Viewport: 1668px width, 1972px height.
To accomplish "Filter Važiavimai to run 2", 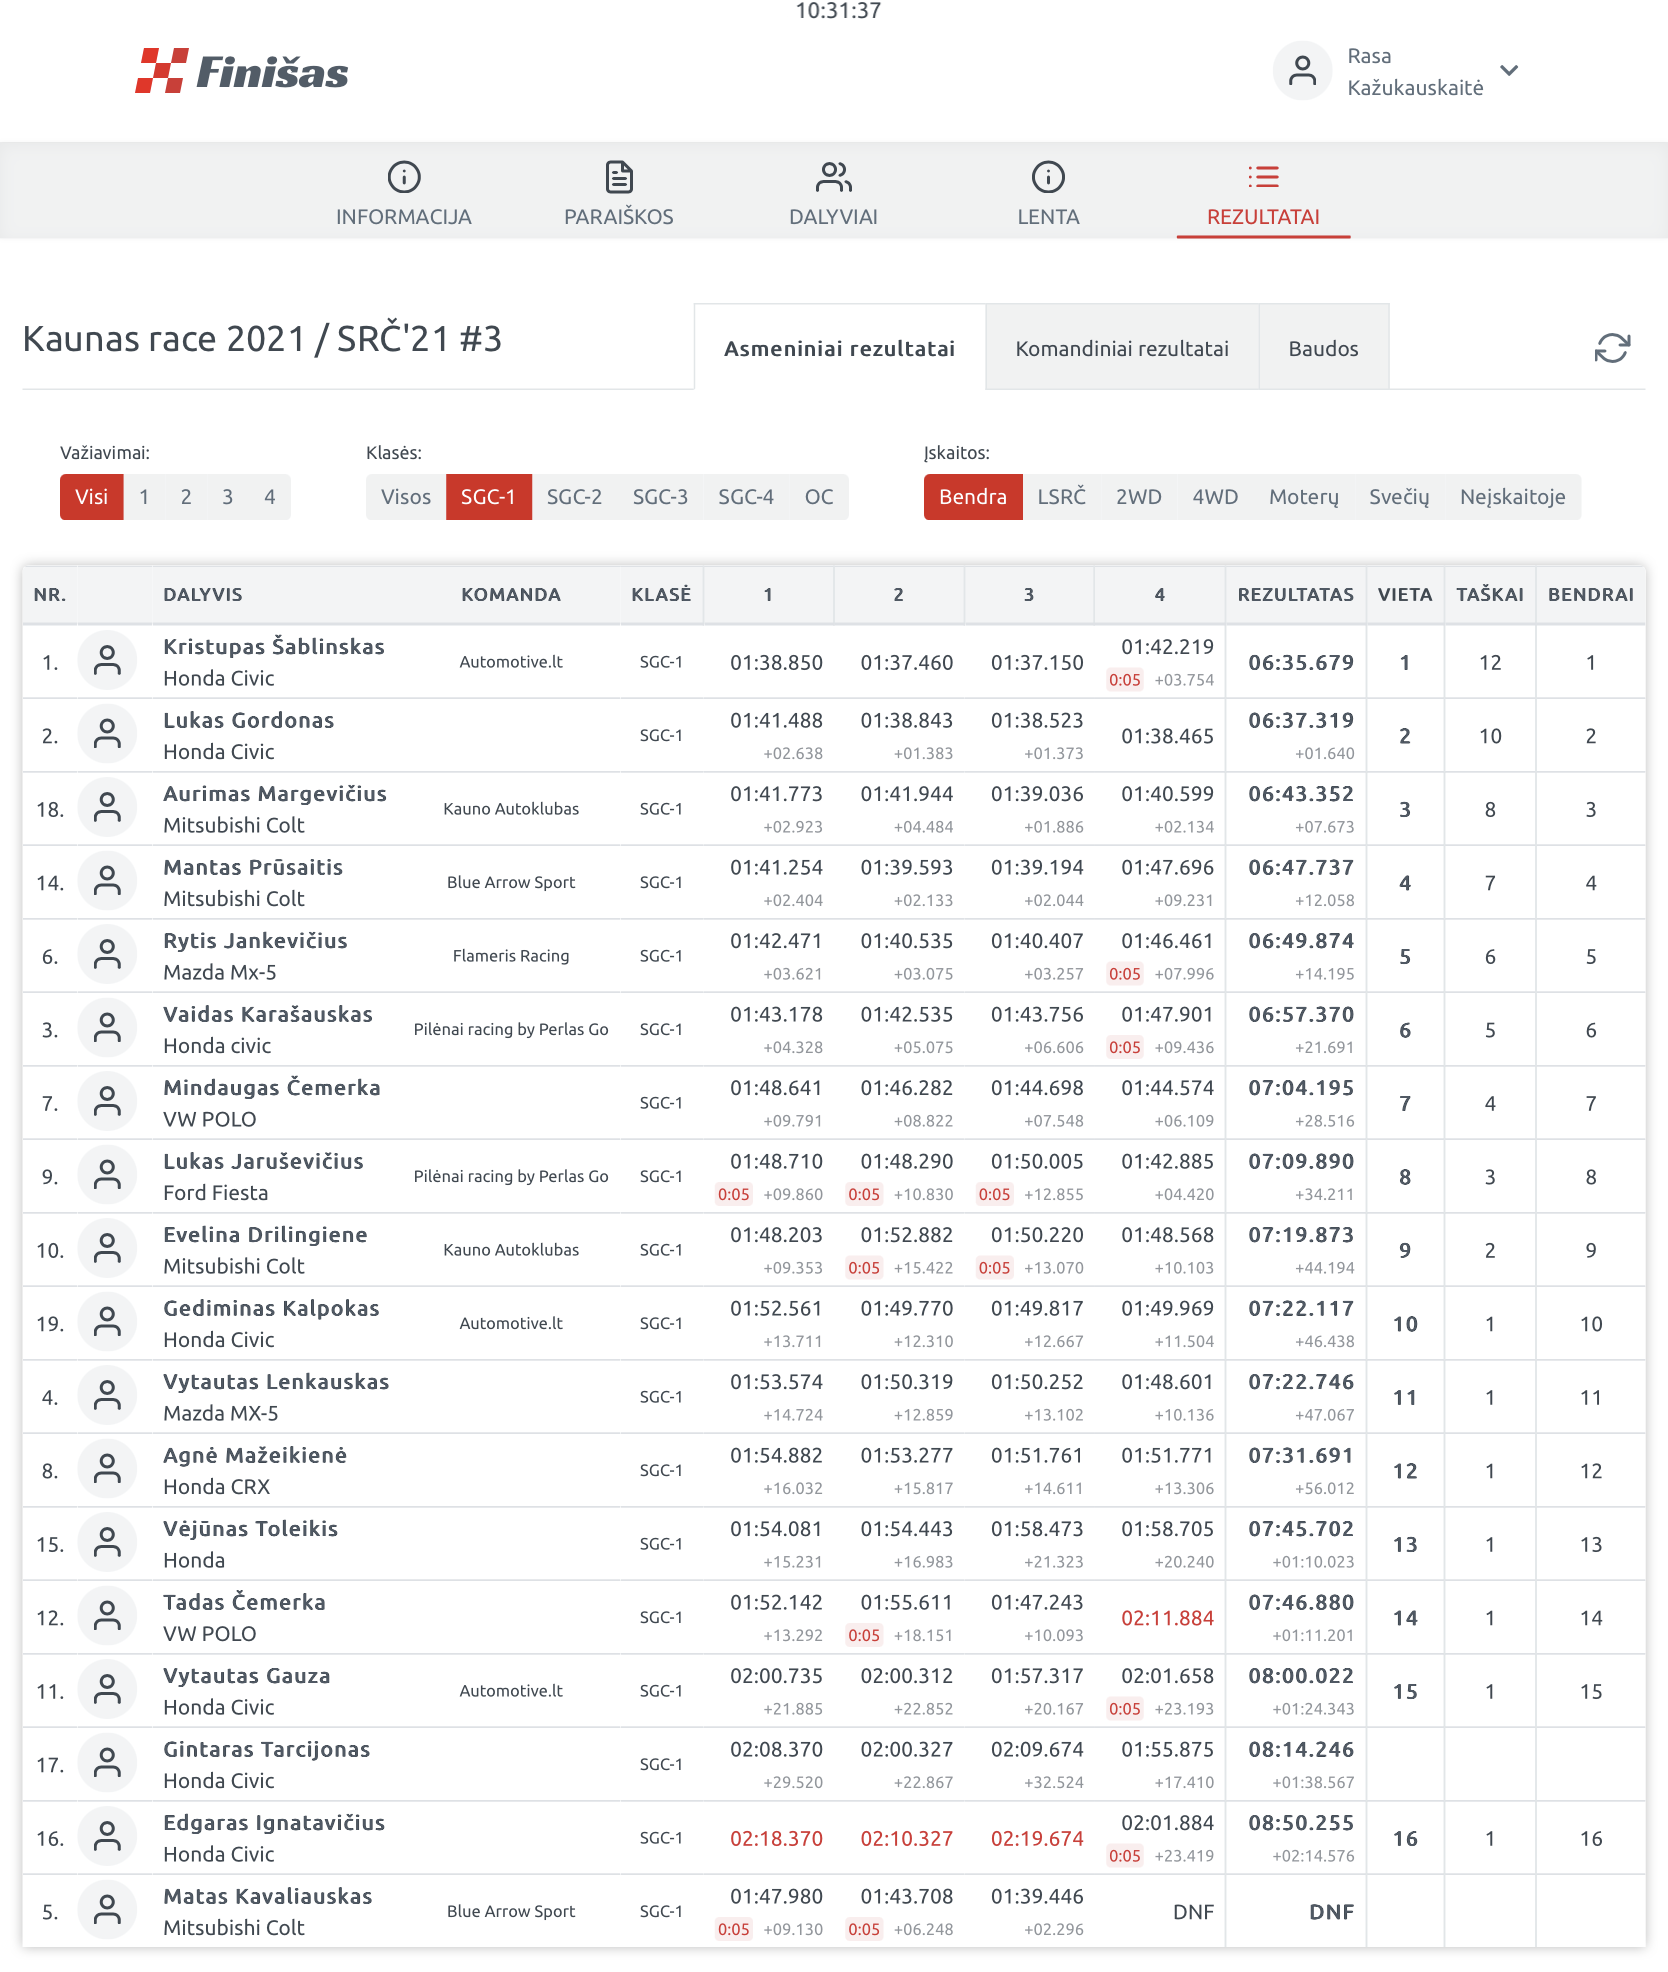I will (x=186, y=497).
